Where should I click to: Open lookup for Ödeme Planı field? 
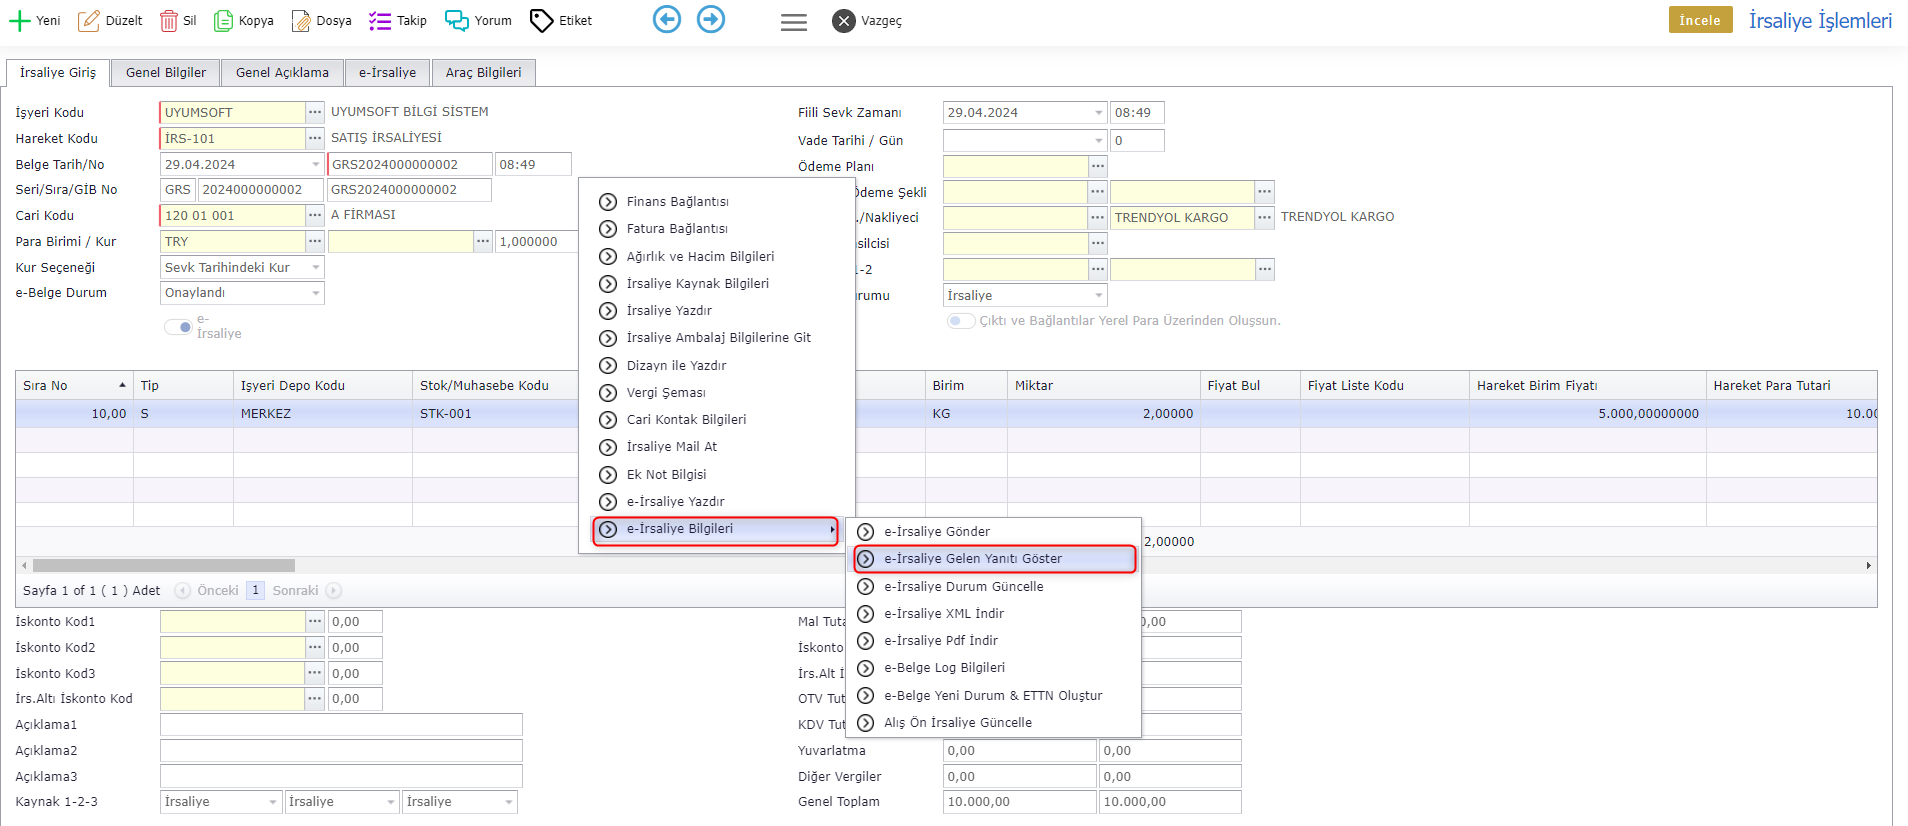pyautogui.click(x=1098, y=166)
